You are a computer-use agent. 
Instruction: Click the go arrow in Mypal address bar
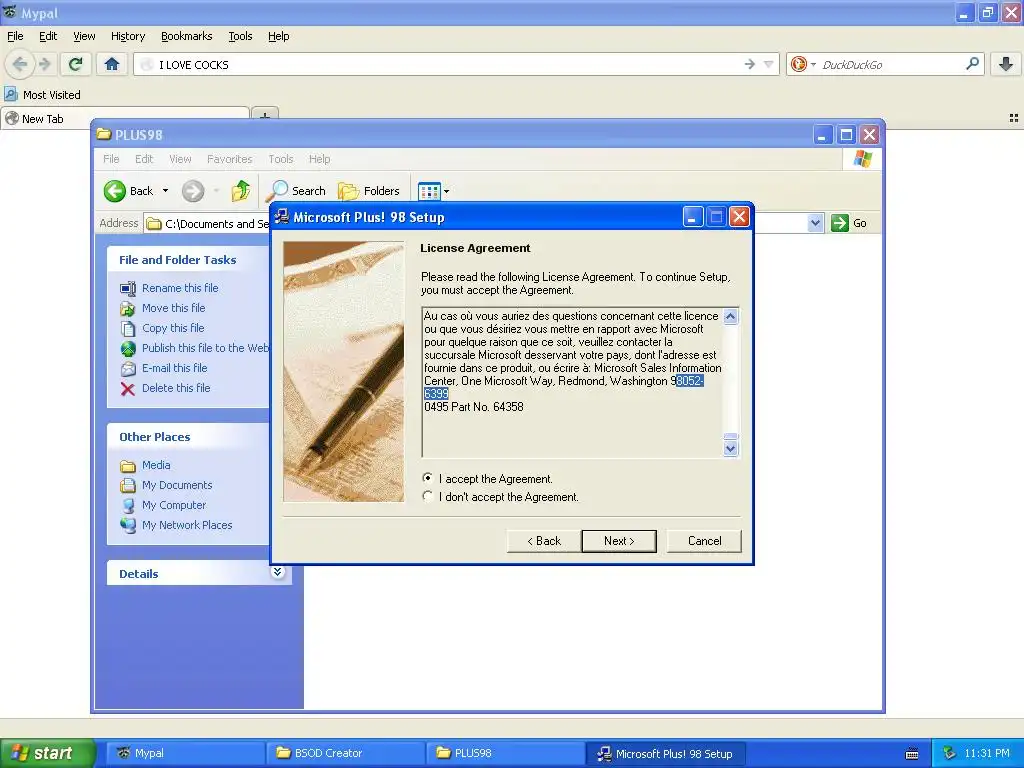[750, 64]
